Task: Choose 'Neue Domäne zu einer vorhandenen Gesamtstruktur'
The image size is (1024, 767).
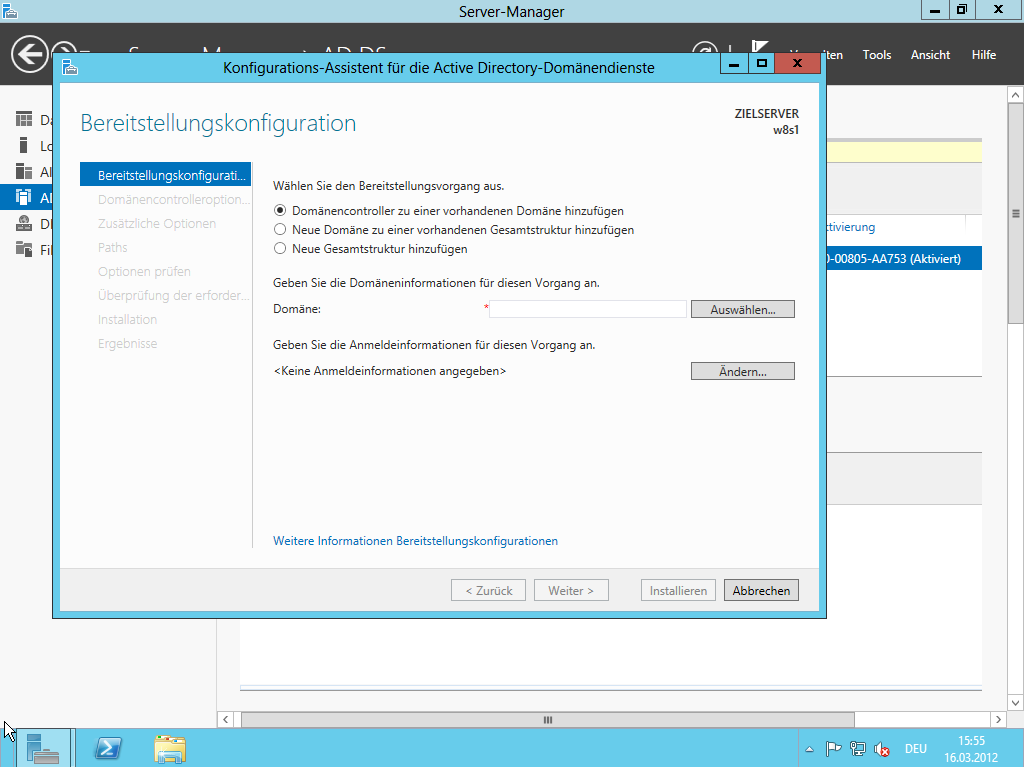Action: click(x=280, y=230)
